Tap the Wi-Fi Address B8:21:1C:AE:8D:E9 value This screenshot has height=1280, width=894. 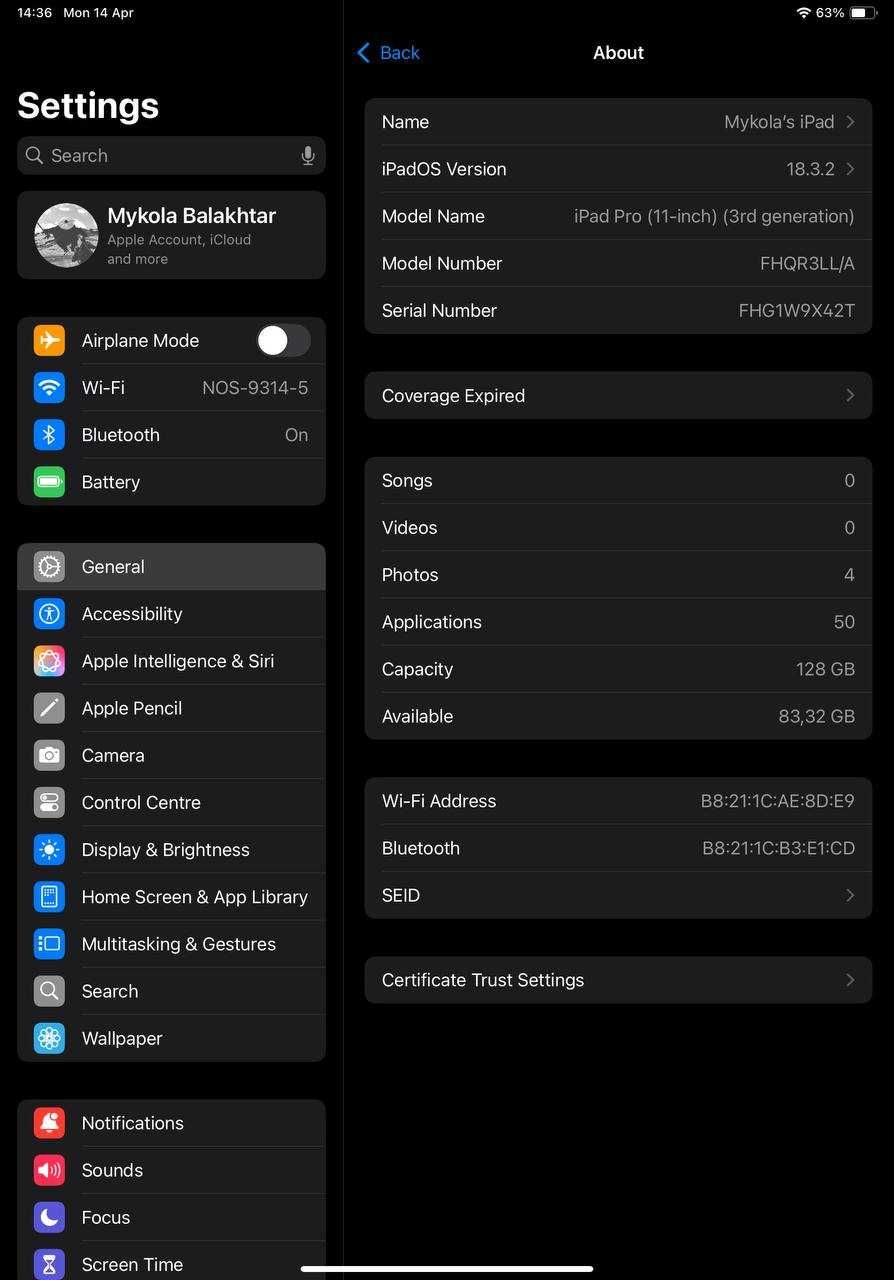pos(777,801)
